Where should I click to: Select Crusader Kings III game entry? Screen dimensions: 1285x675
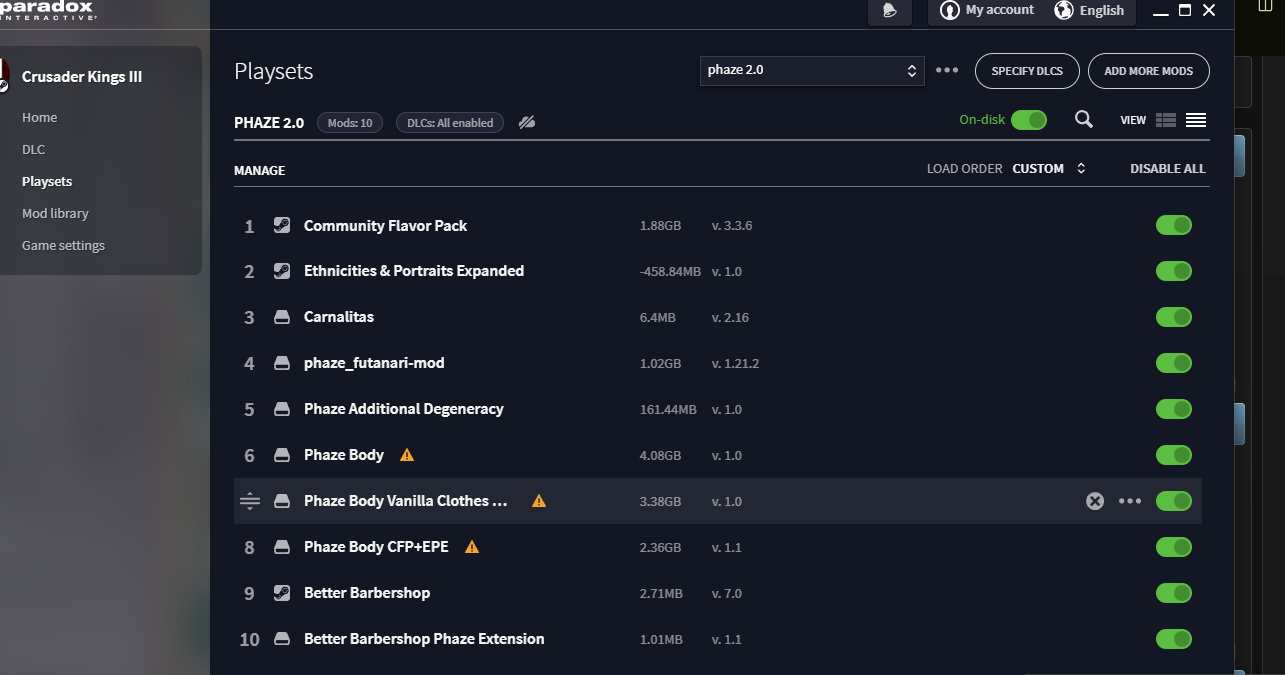tap(82, 77)
